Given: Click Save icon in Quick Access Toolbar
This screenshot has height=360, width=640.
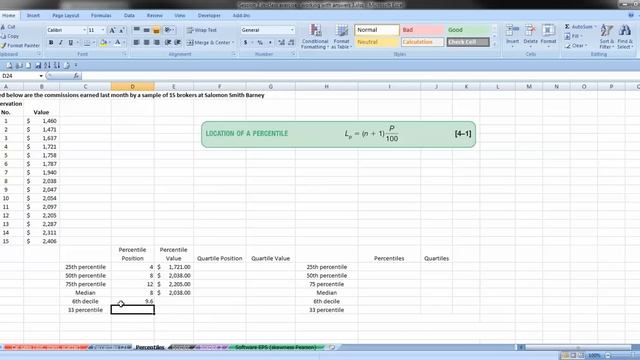Looking at the screenshot, I should (38, 65).
